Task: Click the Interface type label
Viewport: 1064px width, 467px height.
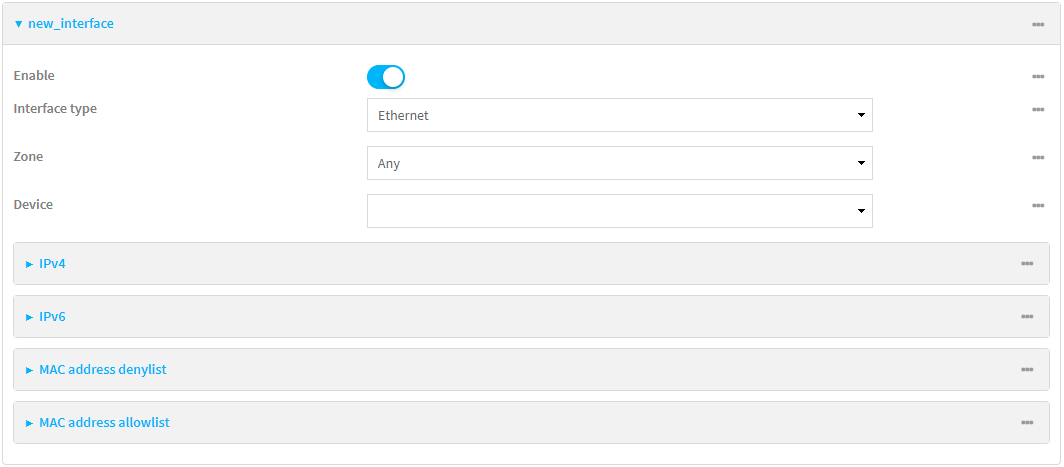Action: point(55,108)
